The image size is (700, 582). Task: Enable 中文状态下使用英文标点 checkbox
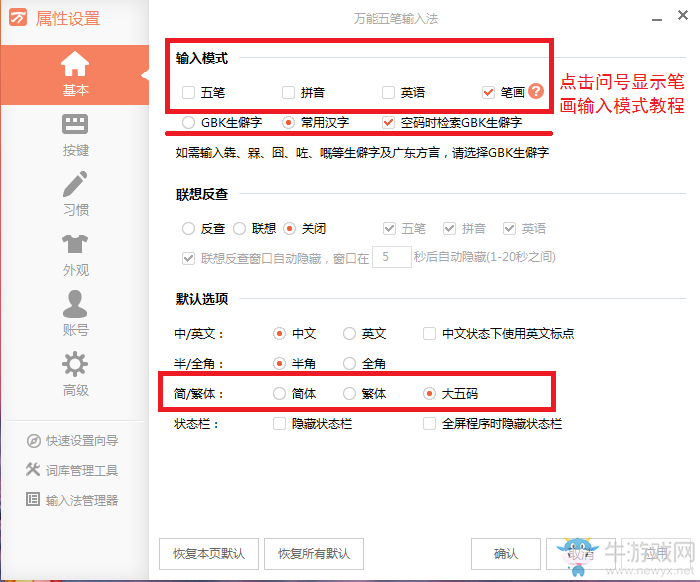click(x=429, y=333)
